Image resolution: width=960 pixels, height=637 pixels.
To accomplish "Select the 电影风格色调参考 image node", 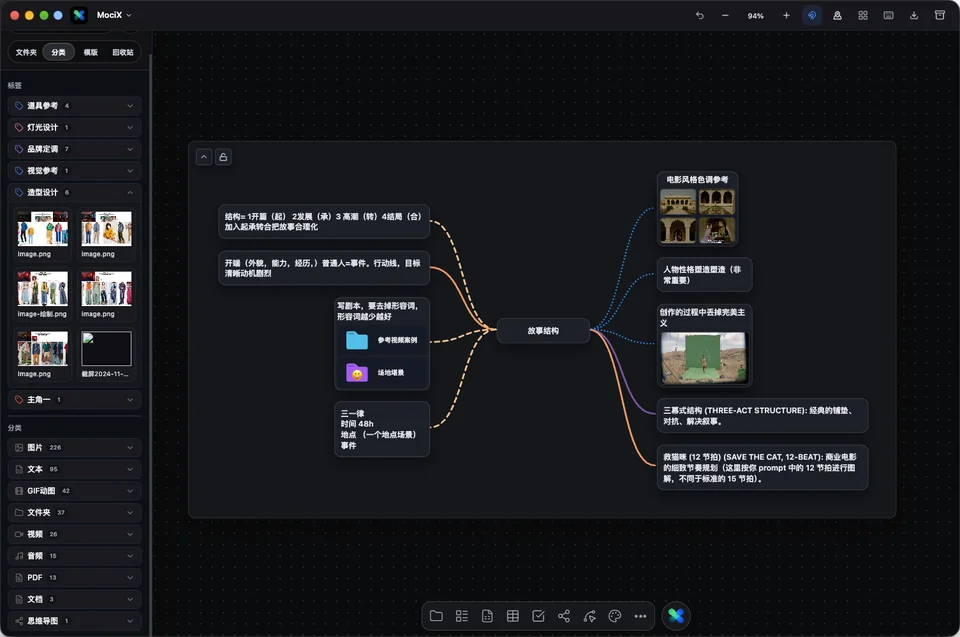I will (697, 209).
